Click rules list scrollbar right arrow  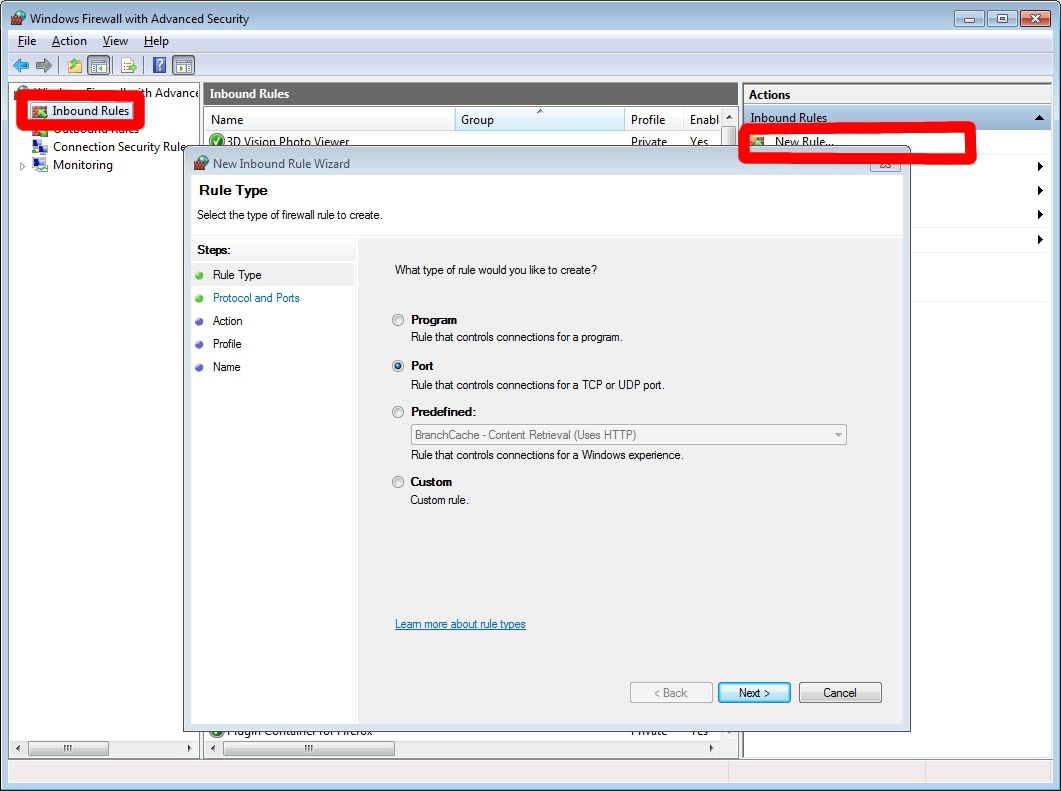coord(711,748)
